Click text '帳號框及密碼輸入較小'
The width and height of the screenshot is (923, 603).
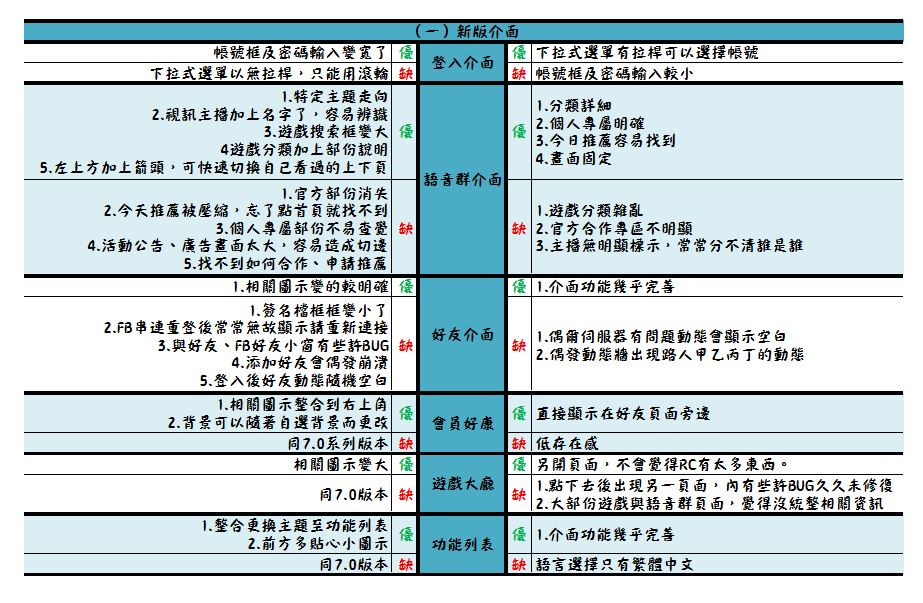[614, 74]
